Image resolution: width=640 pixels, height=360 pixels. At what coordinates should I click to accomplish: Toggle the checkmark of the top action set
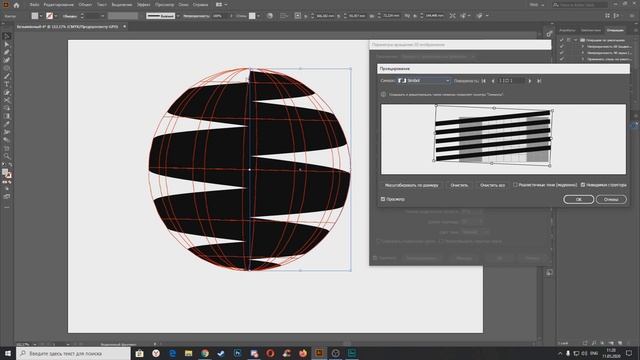pos(562,40)
